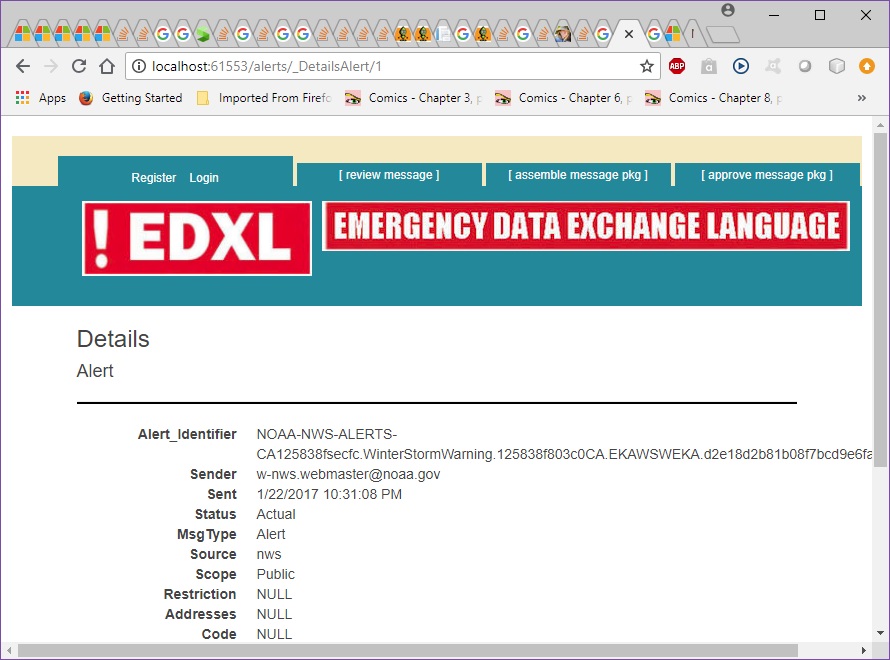The height and width of the screenshot is (660, 890).
Task: Open the Comics - Chapter 6 bookmark
Action: pos(564,98)
